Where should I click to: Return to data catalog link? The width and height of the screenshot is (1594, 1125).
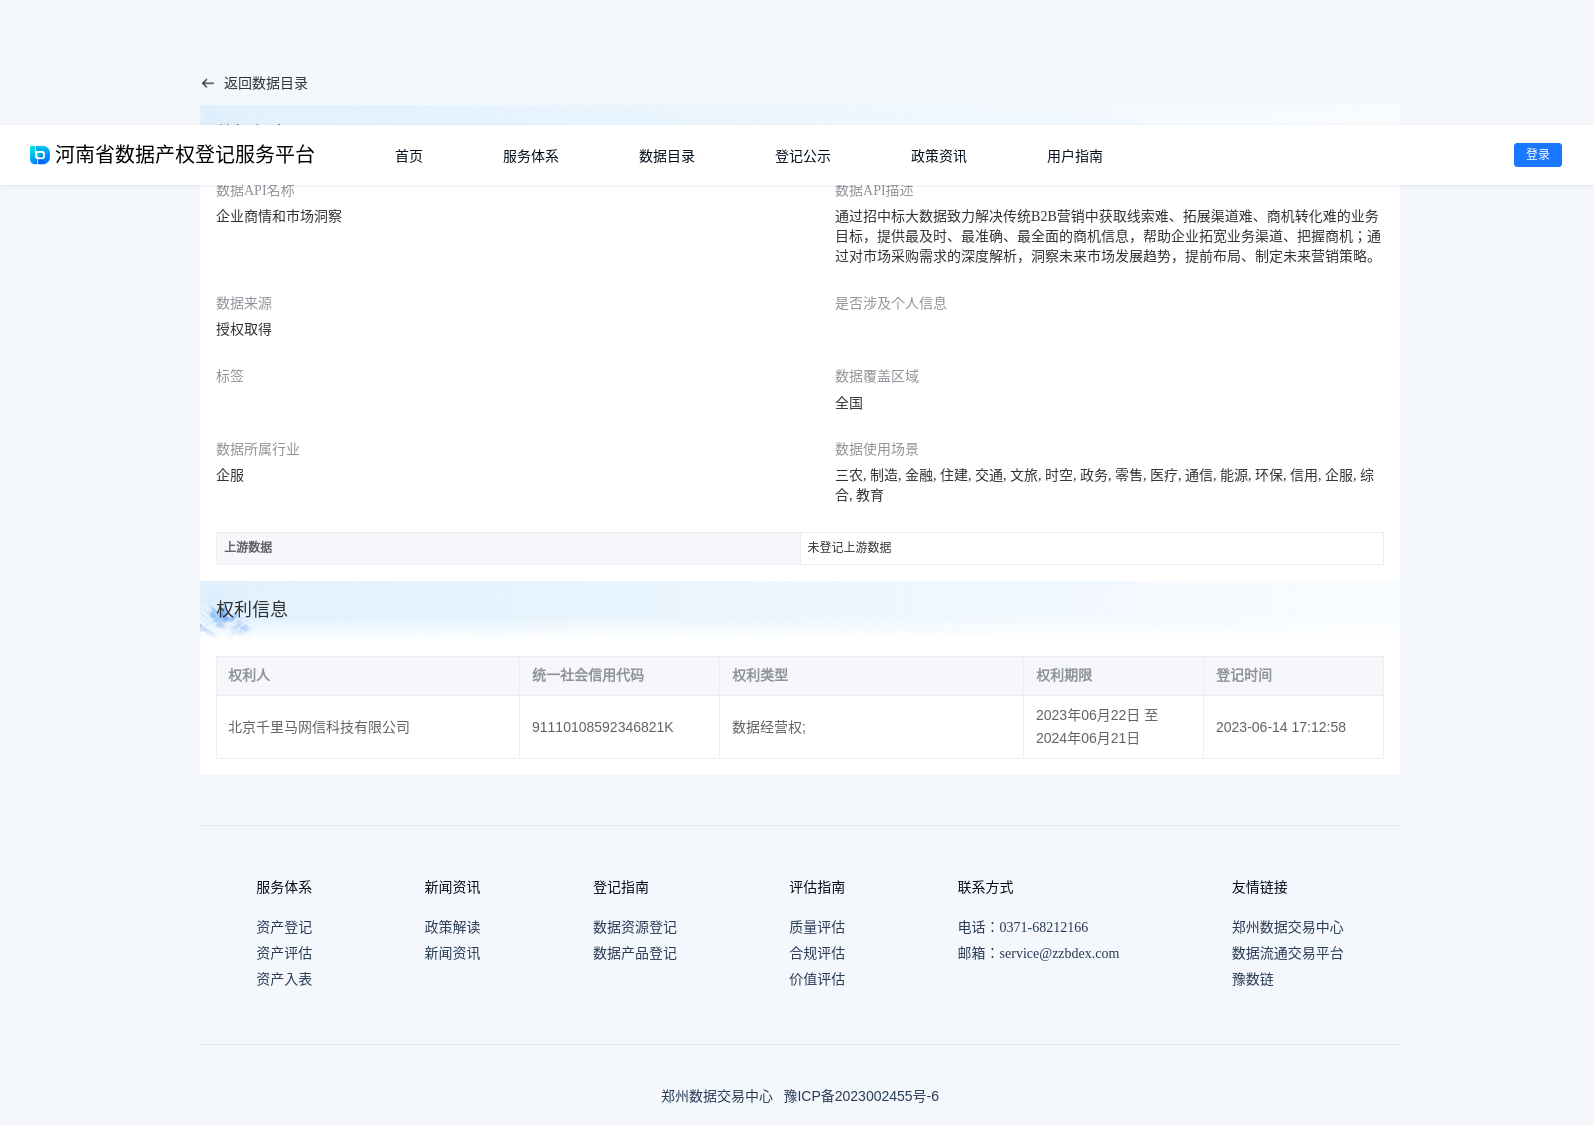point(266,84)
